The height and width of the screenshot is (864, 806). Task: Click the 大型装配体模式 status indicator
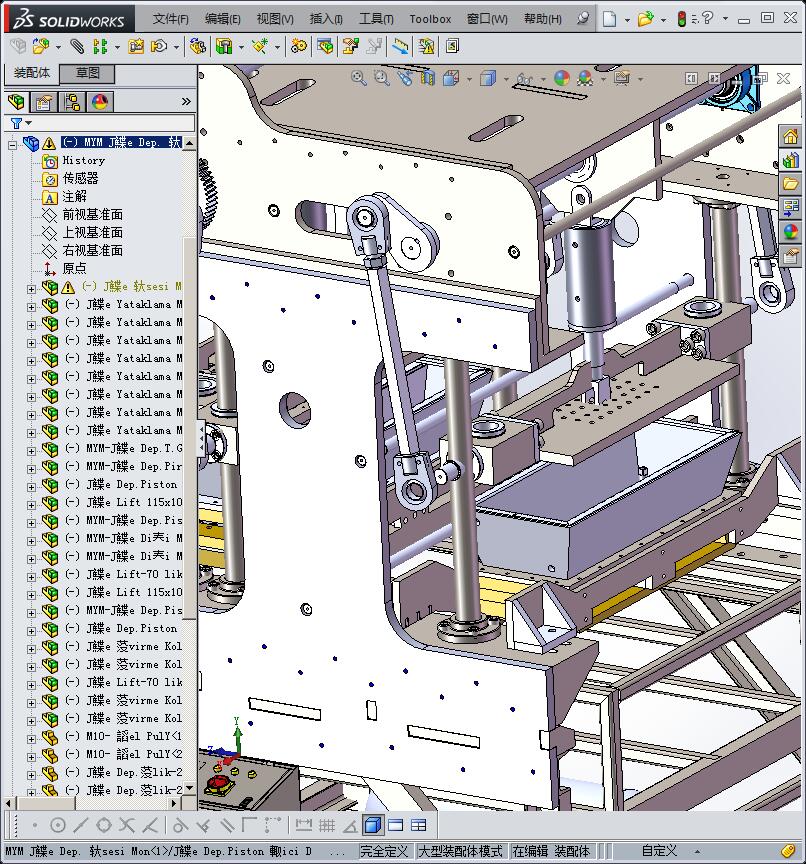click(461, 851)
